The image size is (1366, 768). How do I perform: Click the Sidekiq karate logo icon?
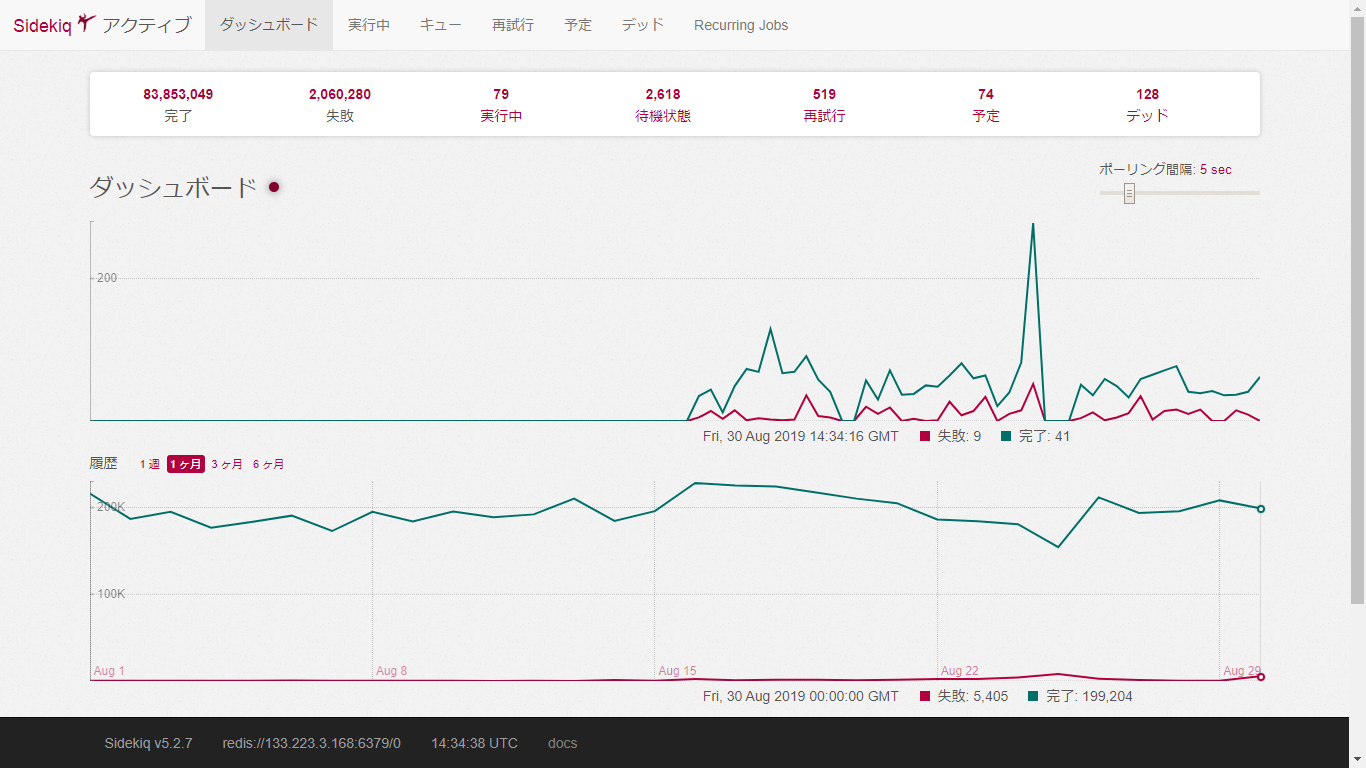[86, 23]
